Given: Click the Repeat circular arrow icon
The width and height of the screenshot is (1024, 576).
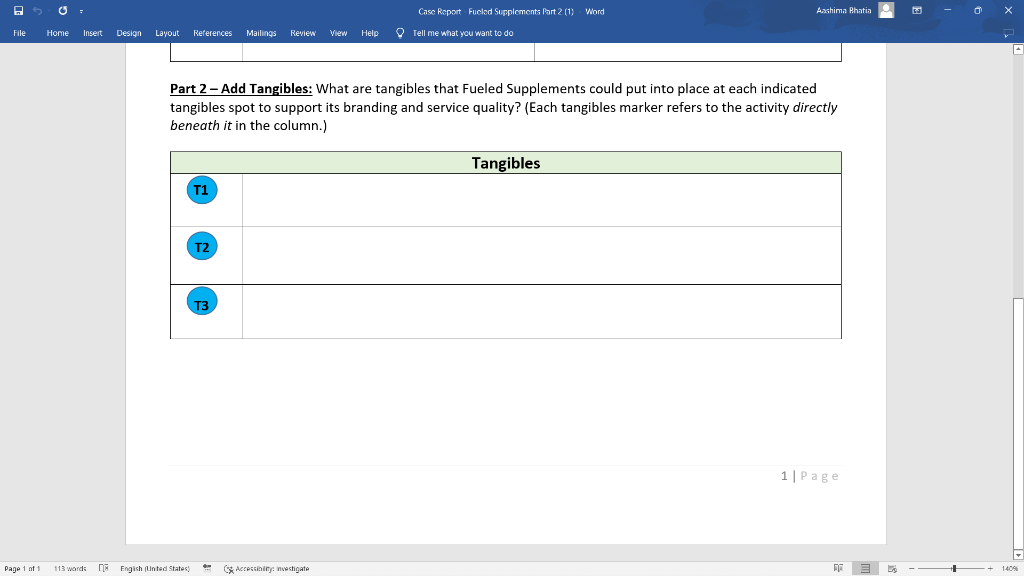Looking at the screenshot, I should (x=63, y=10).
